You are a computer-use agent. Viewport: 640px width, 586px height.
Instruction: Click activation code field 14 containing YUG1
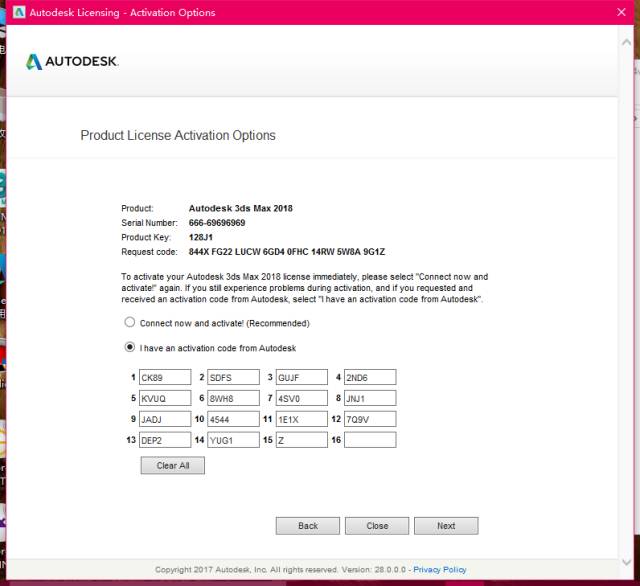(233, 440)
